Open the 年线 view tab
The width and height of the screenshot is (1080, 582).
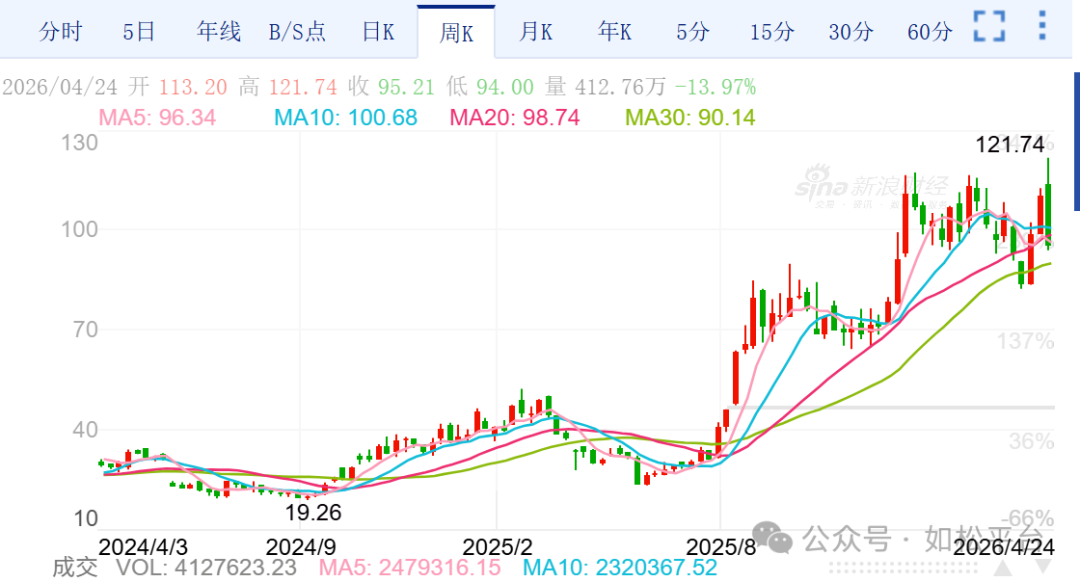[x=219, y=32]
